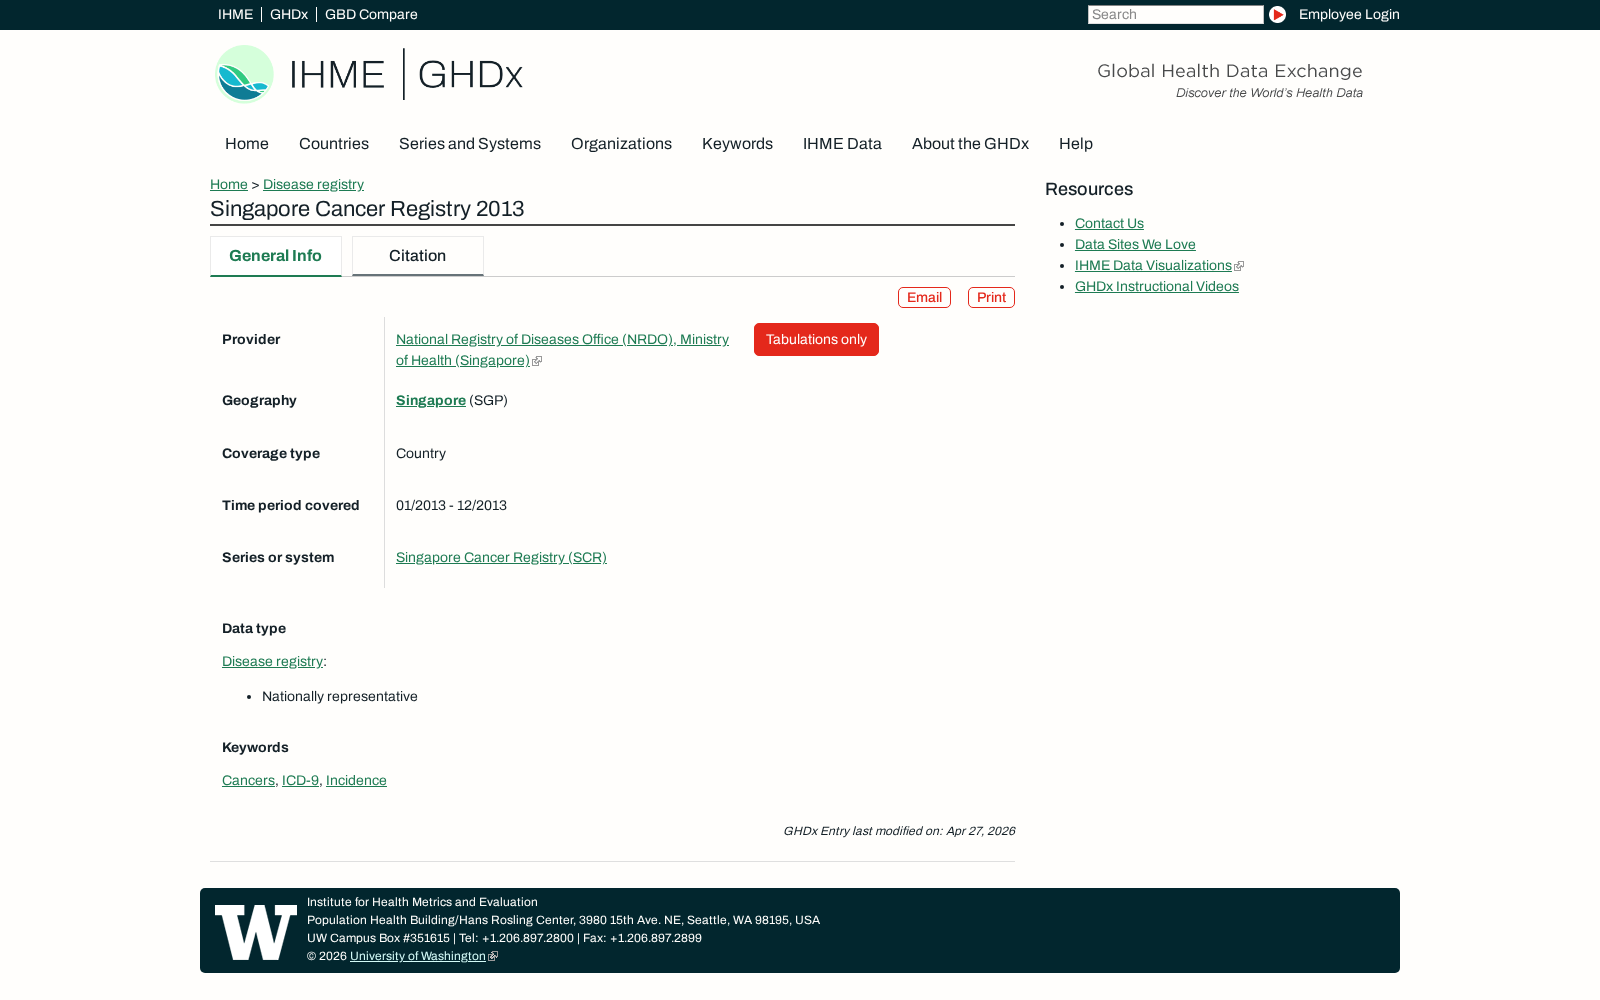Open University of Washington footer link
Screen dimensions: 1600x1000
(x=418, y=956)
